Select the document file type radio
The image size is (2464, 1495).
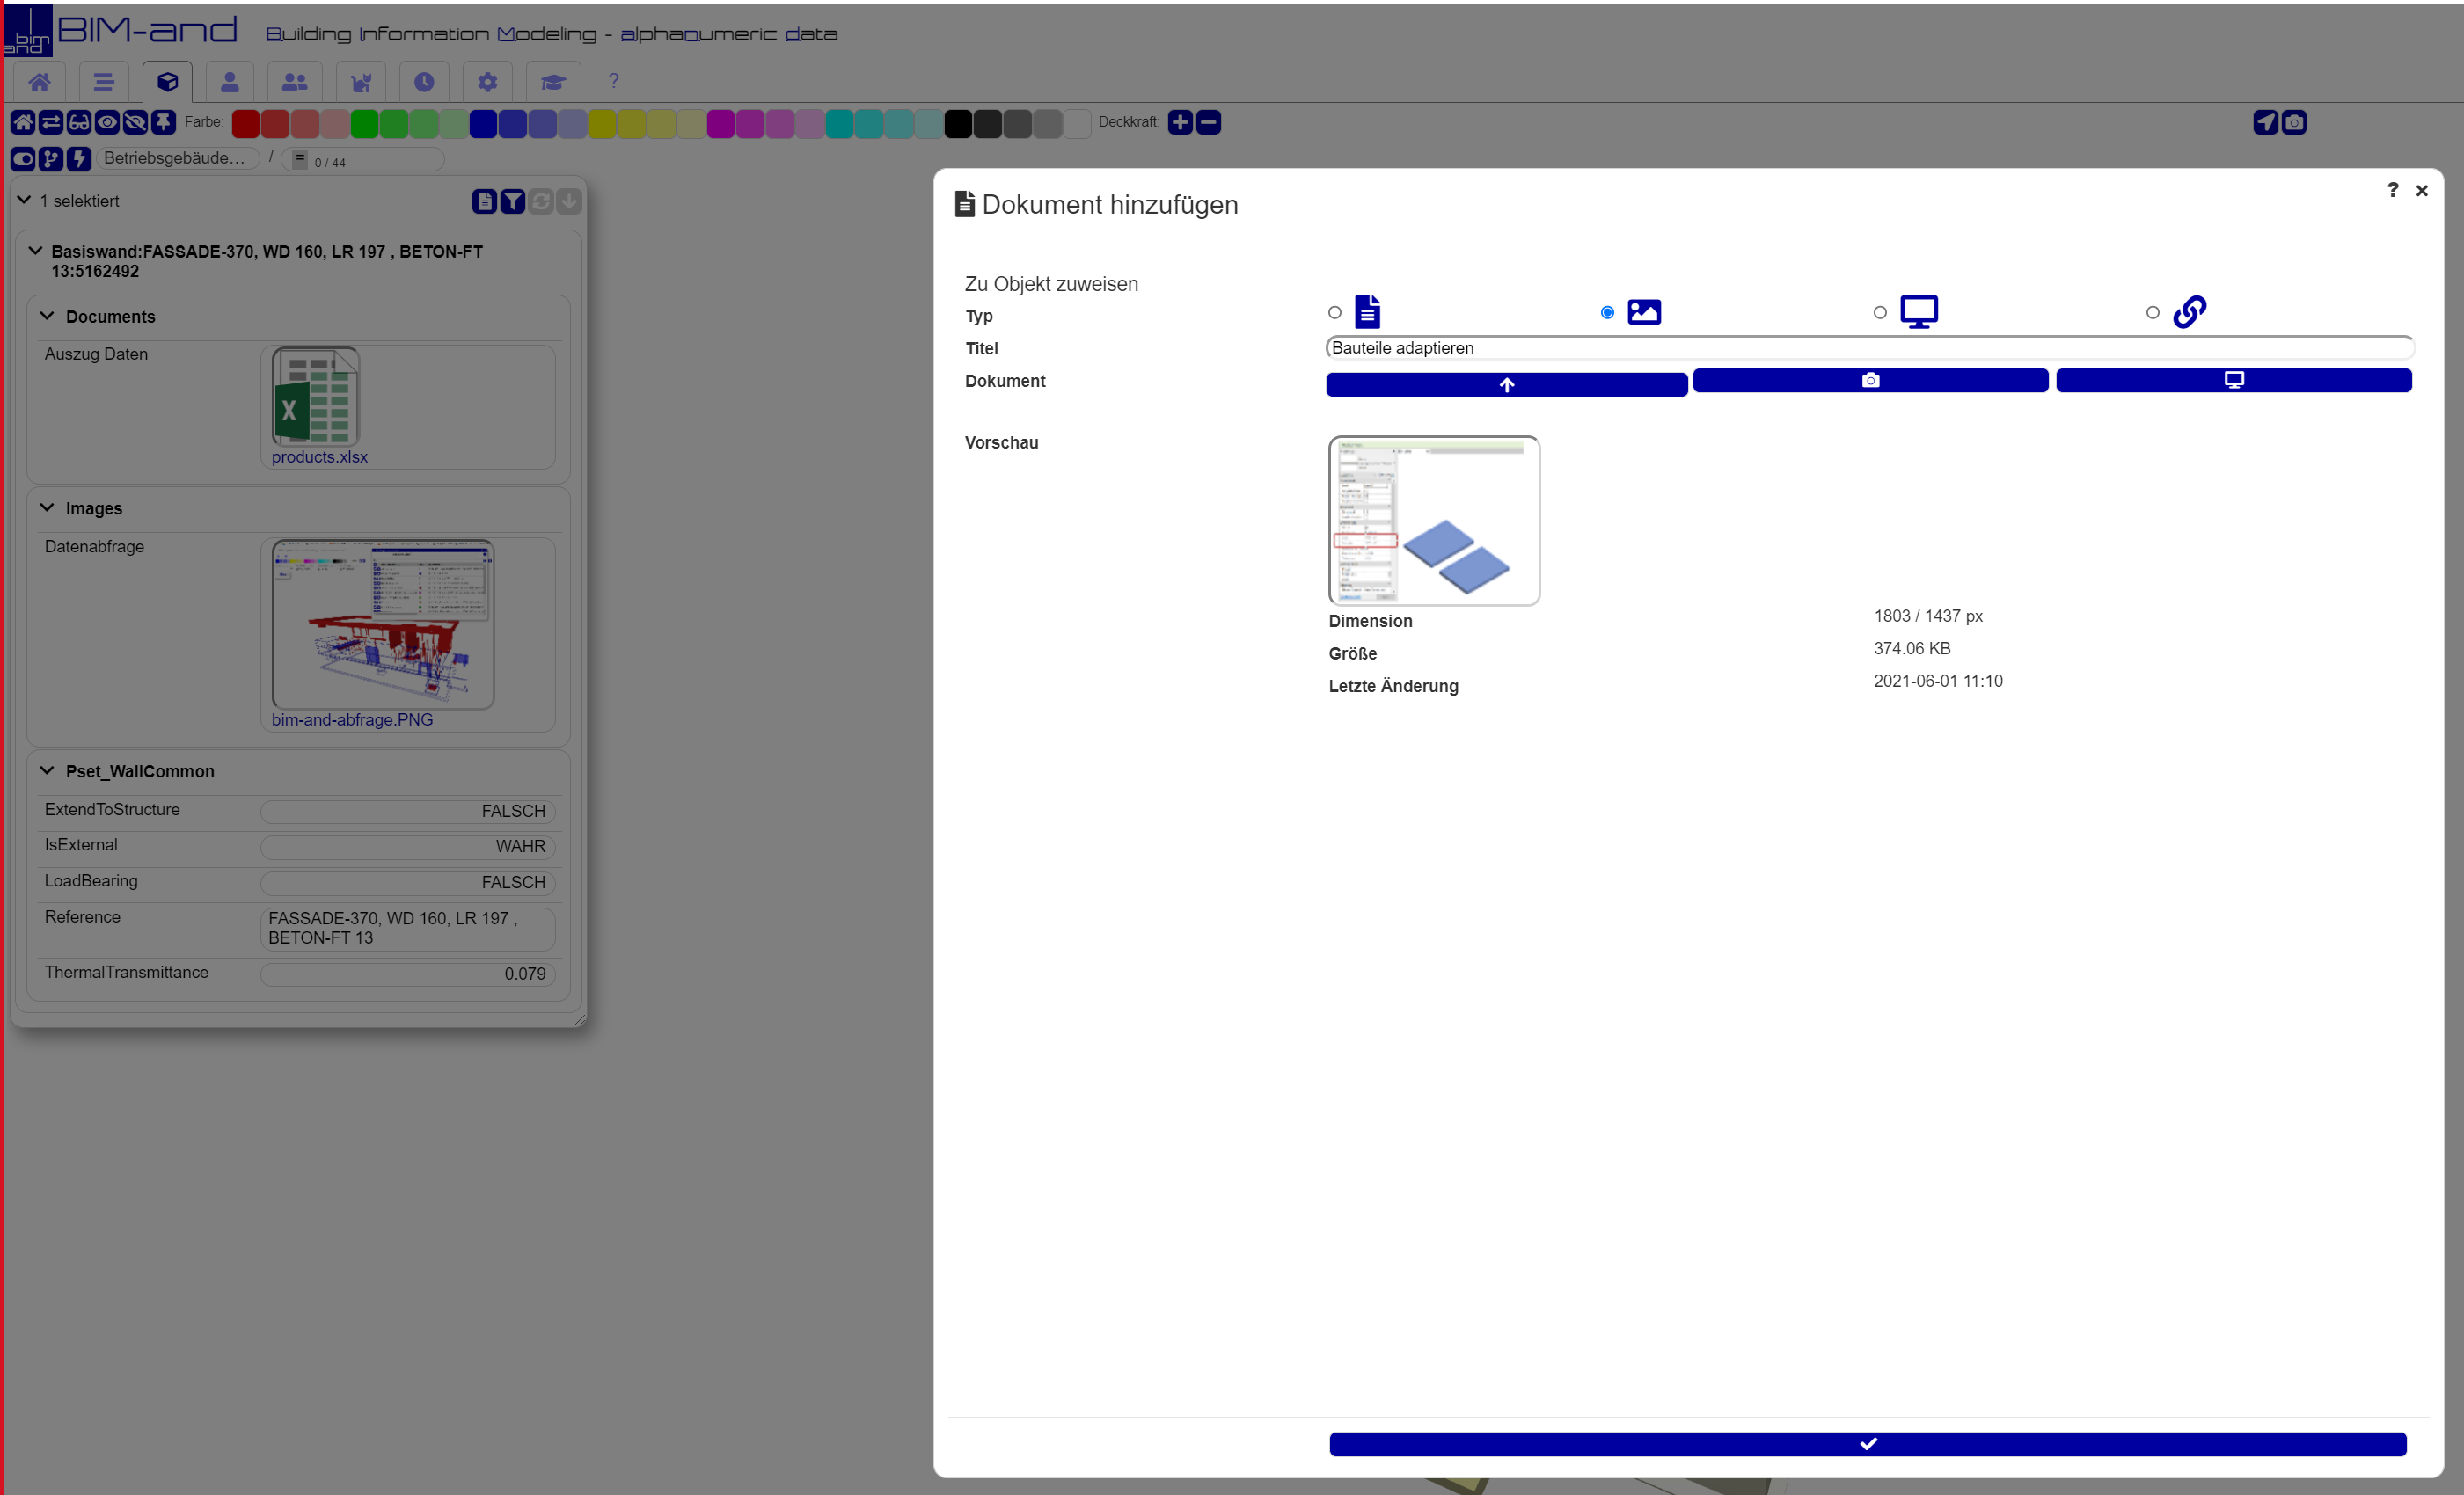1335,313
